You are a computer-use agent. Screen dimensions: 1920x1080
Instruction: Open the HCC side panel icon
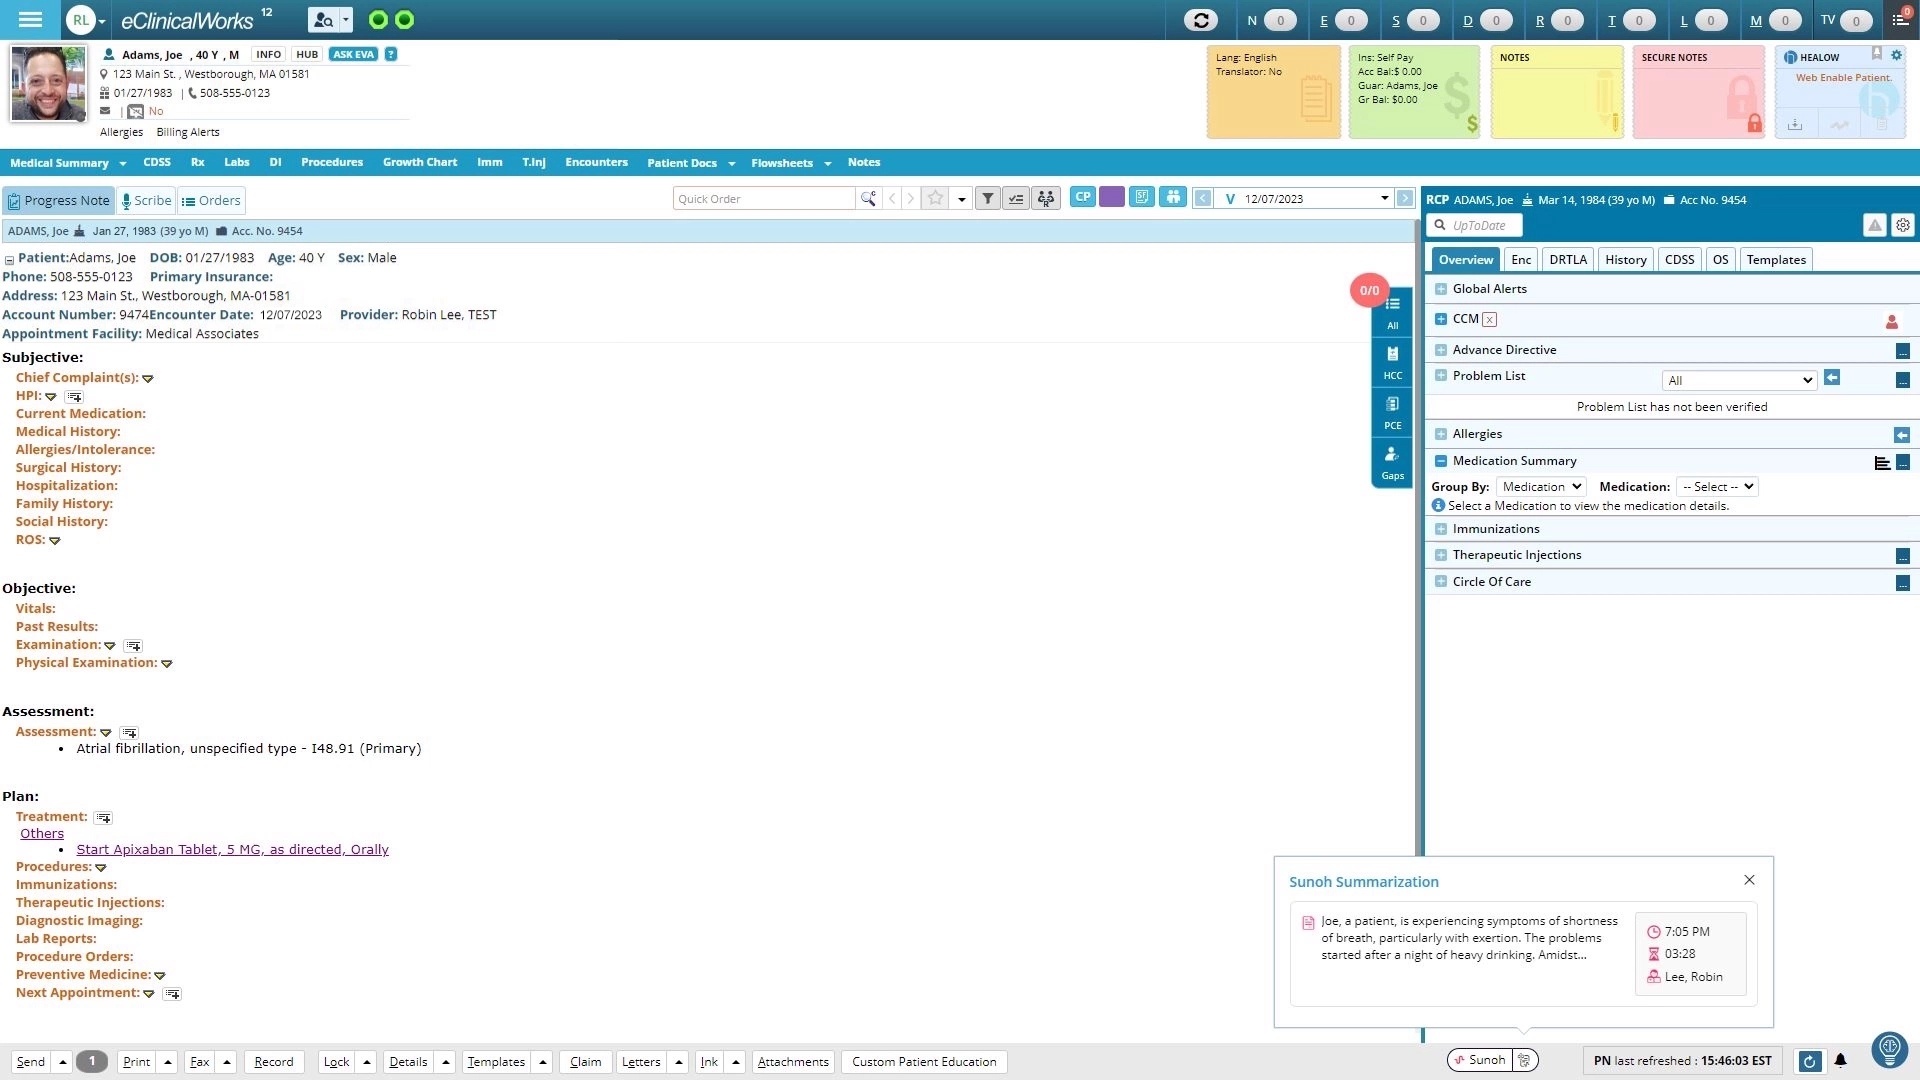coord(1392,362)
